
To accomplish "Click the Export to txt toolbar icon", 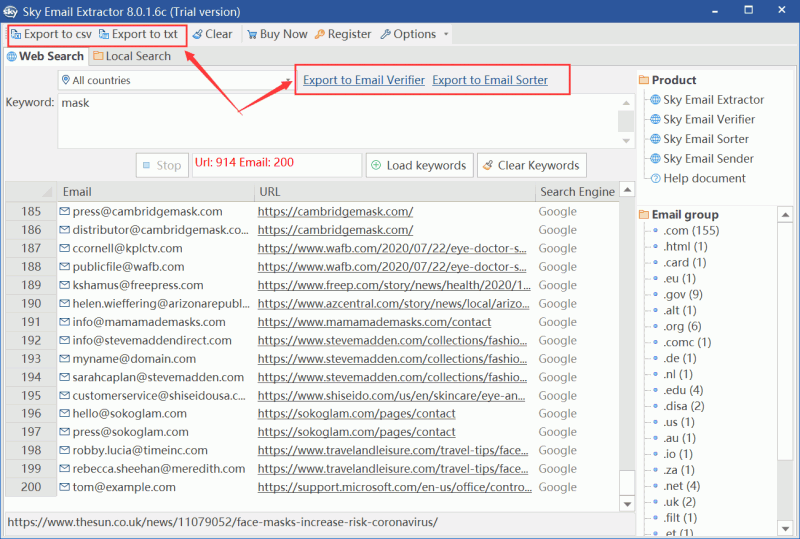I will pyautogui.click(x=104, y=34).
